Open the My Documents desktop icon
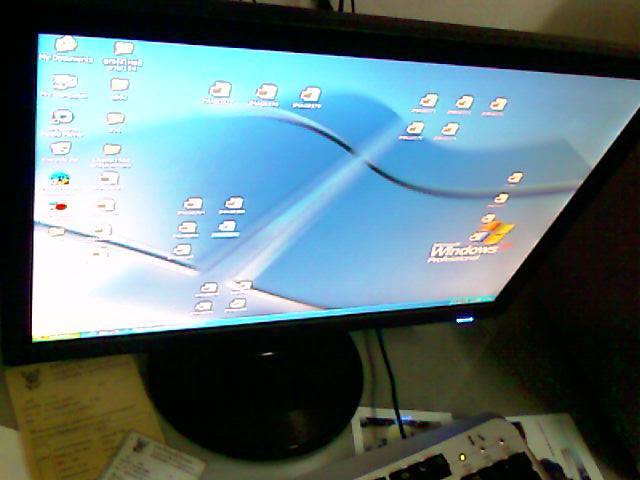This screenshot has width=640, height=480. pos(66,45)
